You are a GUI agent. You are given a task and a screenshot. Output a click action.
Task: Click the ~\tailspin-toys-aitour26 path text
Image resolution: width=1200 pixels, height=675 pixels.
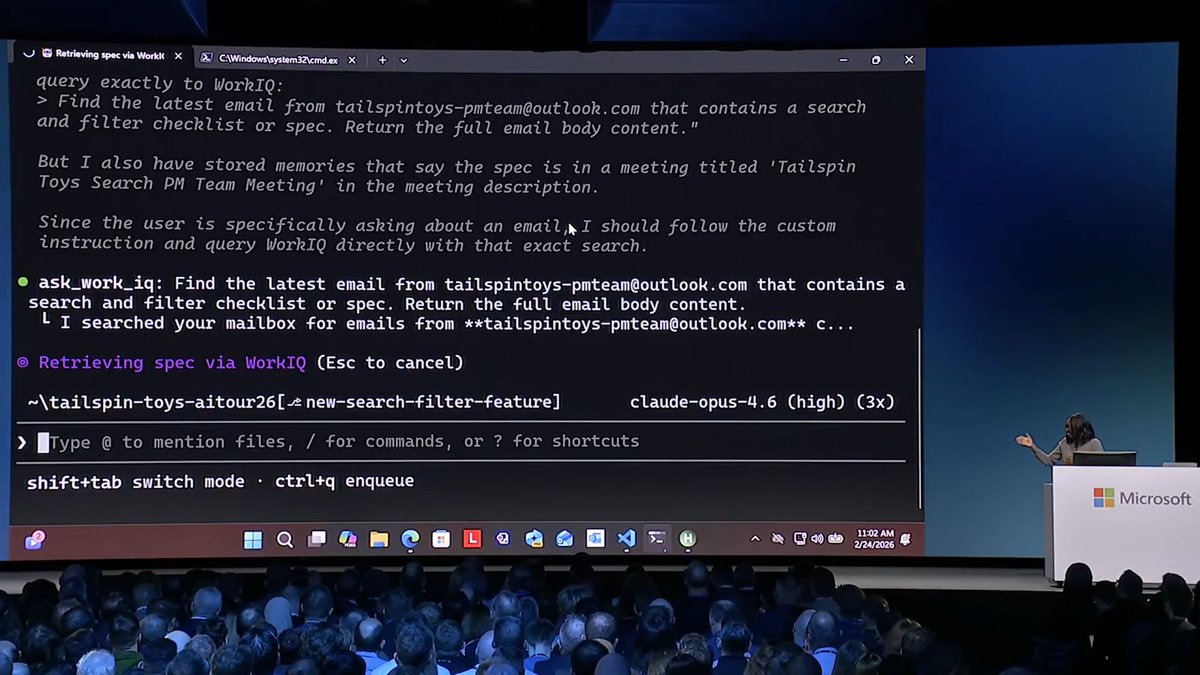(x=152, y=402)
